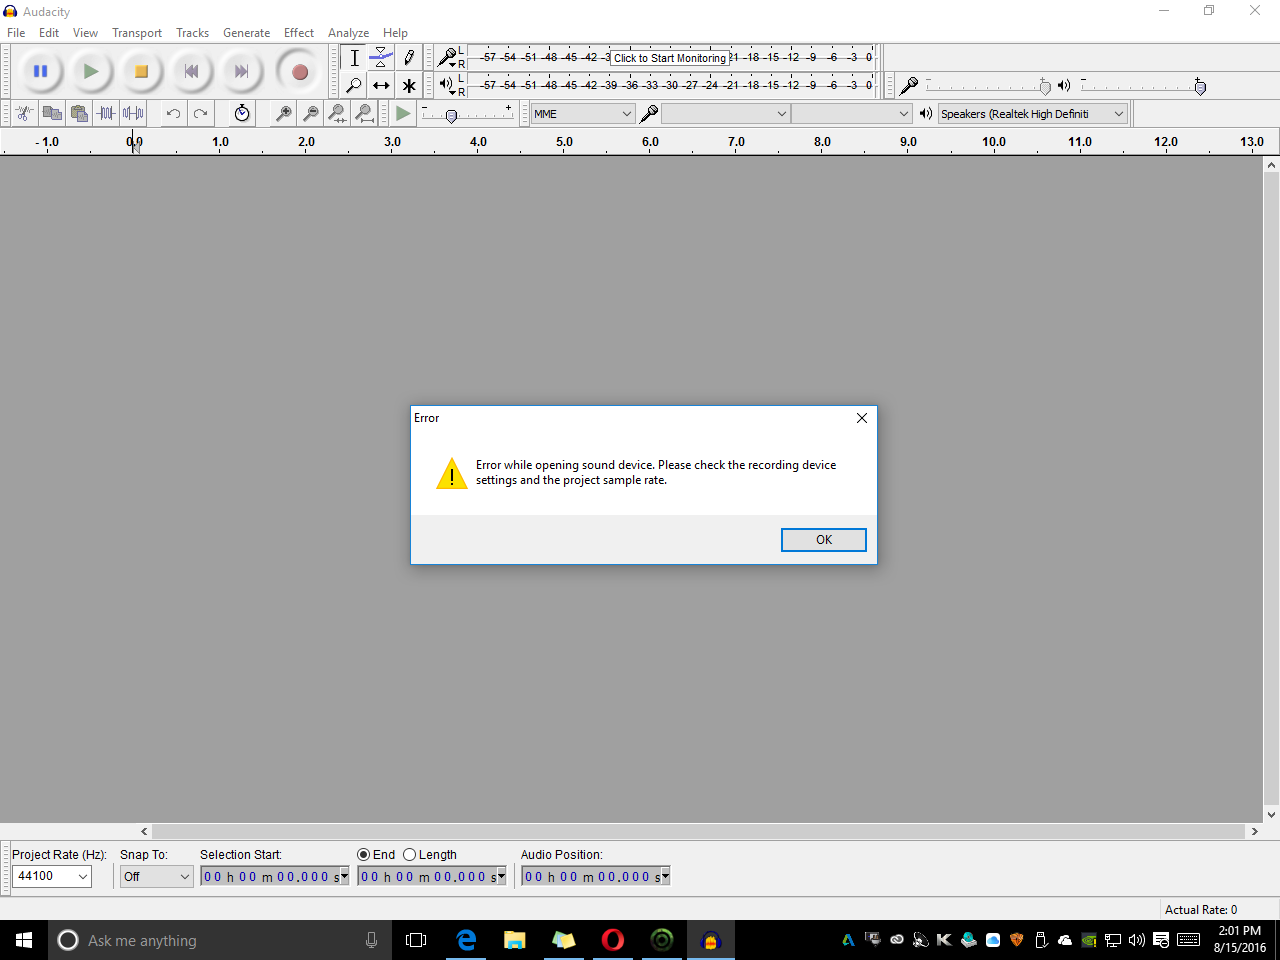Select the Multi-Tool asterisk icon
Image resolution: width=1280 pixels, height=960 pixels.
pyautogui.click(x=408, y=85)
